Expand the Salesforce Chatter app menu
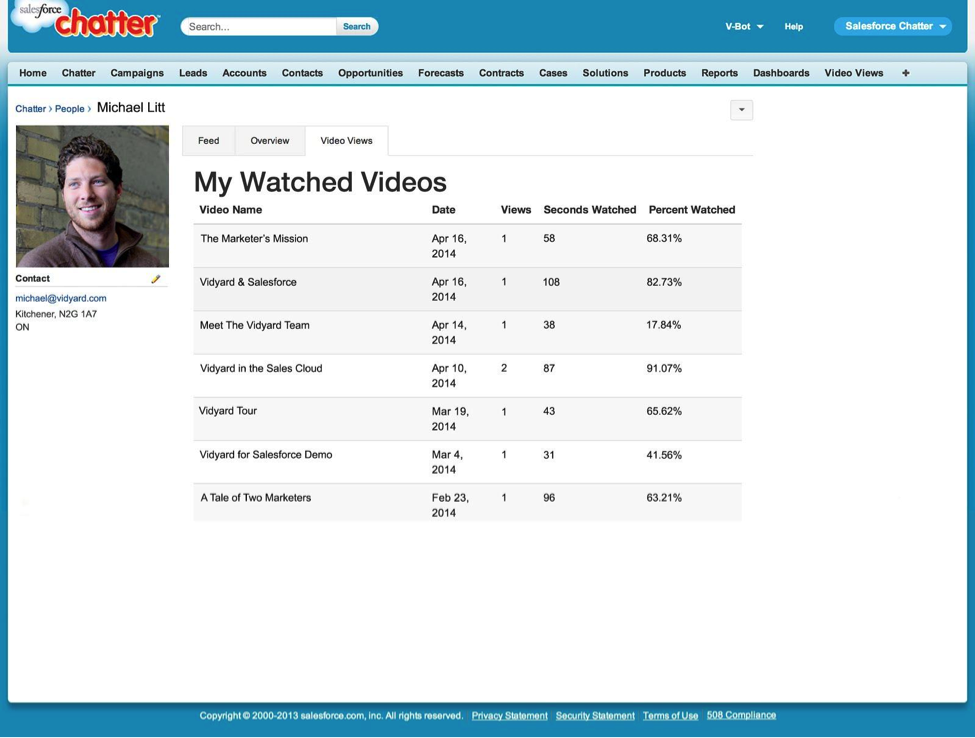 (892, 27)
